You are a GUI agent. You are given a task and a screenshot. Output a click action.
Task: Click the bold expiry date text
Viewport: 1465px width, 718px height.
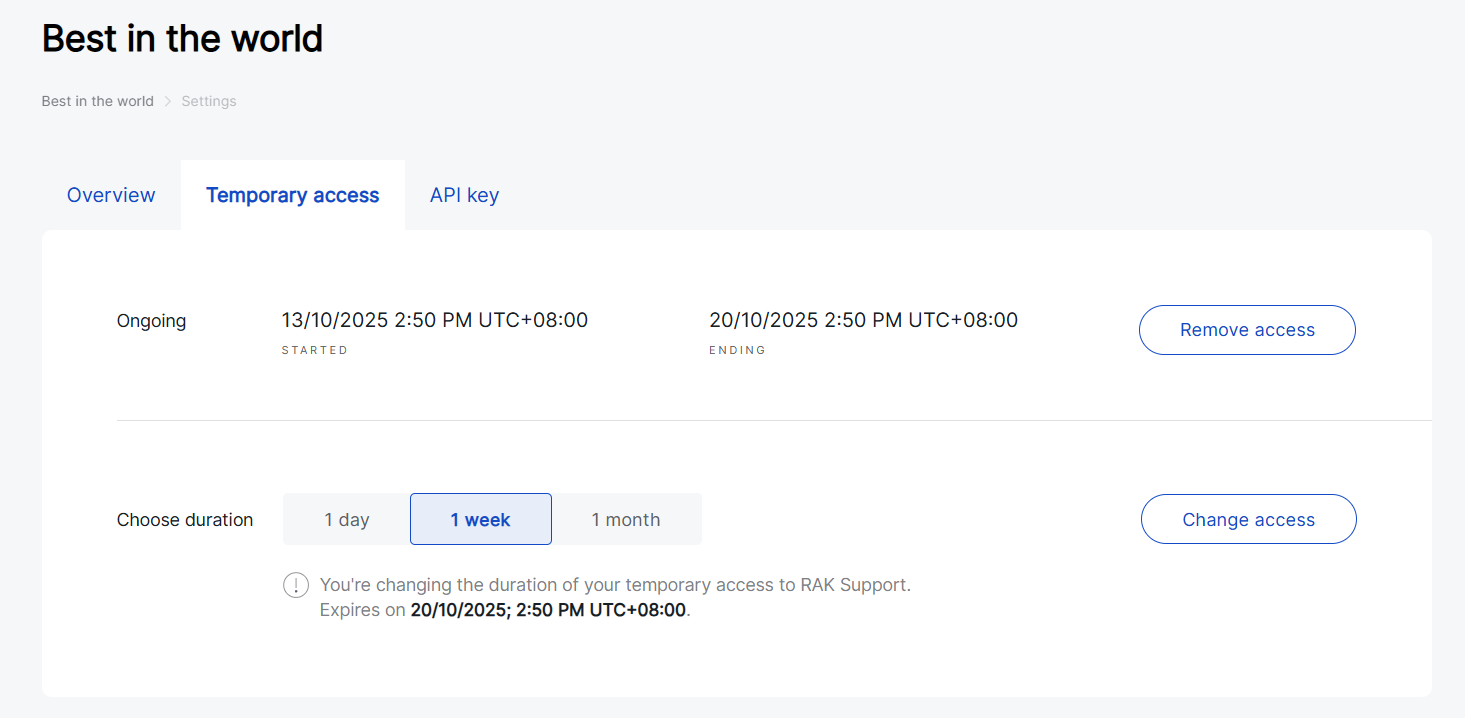click(x=549, y=610)
